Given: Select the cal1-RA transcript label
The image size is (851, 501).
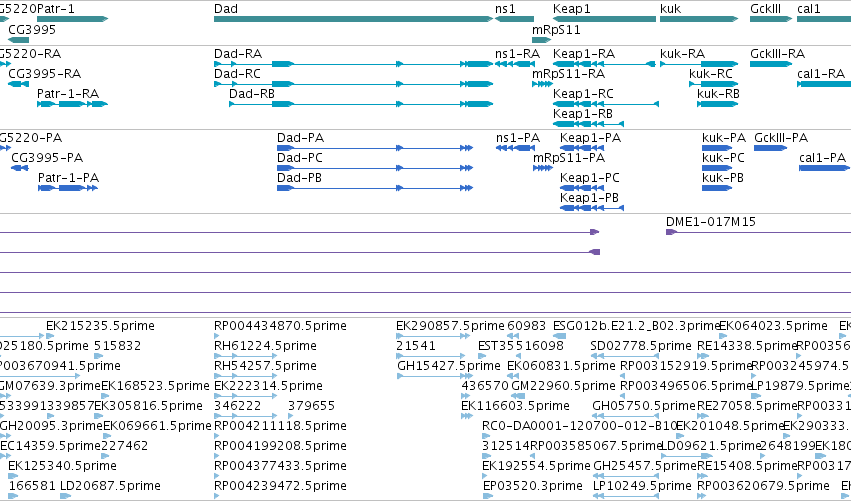Looking at the screenshot, I should [821, 74].
